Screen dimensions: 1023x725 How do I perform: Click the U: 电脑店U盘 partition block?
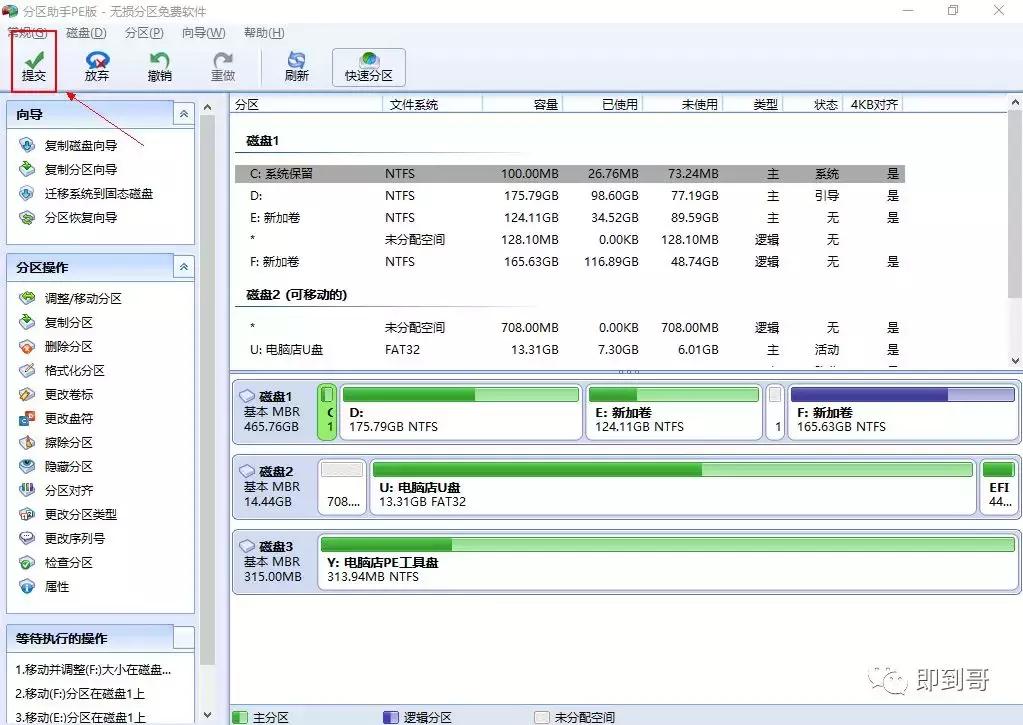click(x=672, y=487)
